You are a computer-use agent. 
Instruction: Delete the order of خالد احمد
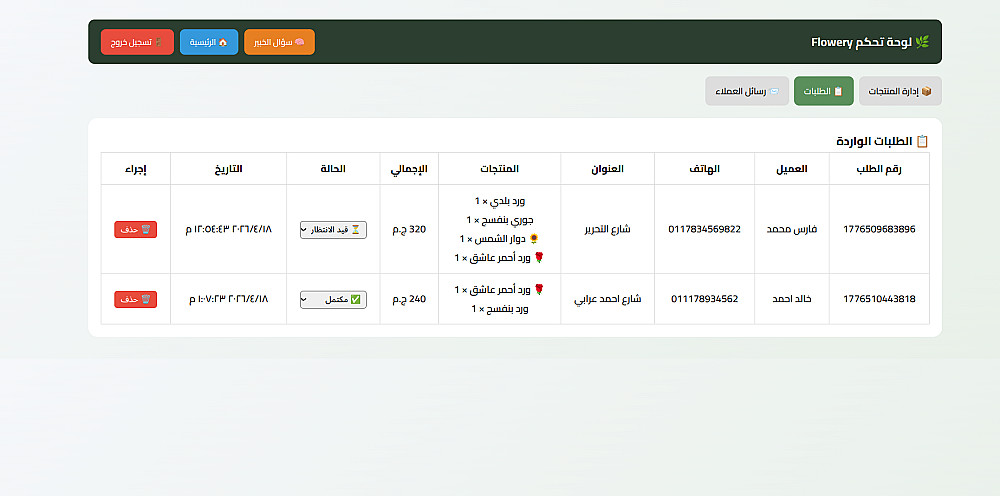(x=135, y=300)
